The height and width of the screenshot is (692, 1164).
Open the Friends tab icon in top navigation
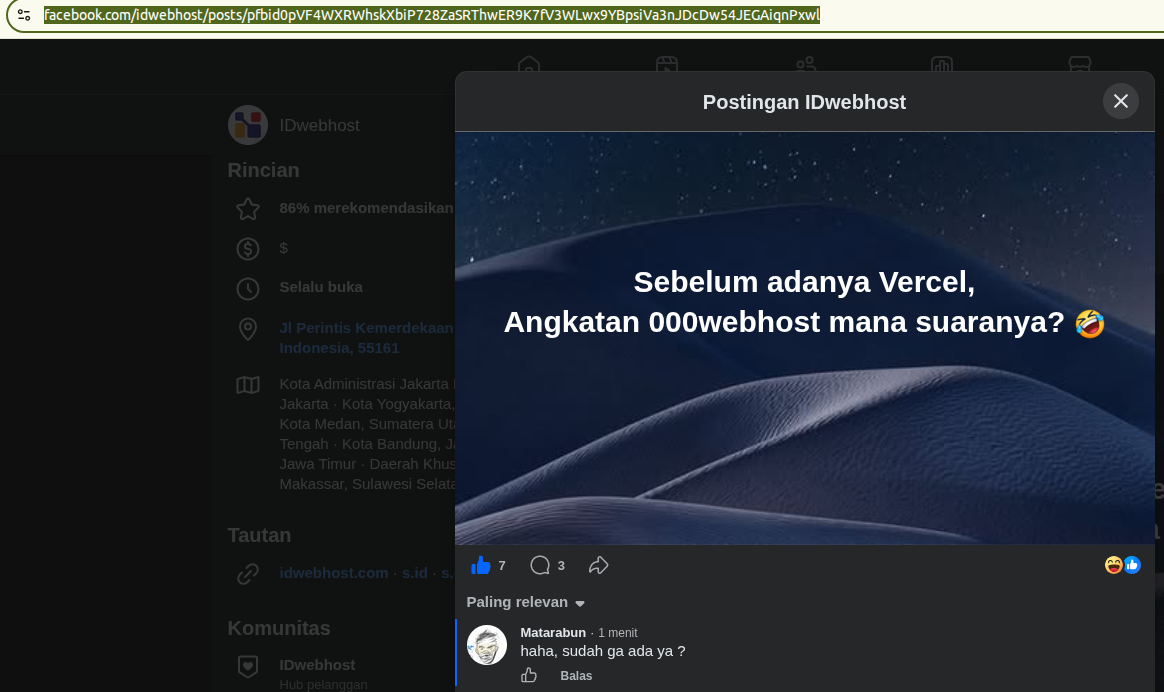pyautogui.click(x=805, y=65)
